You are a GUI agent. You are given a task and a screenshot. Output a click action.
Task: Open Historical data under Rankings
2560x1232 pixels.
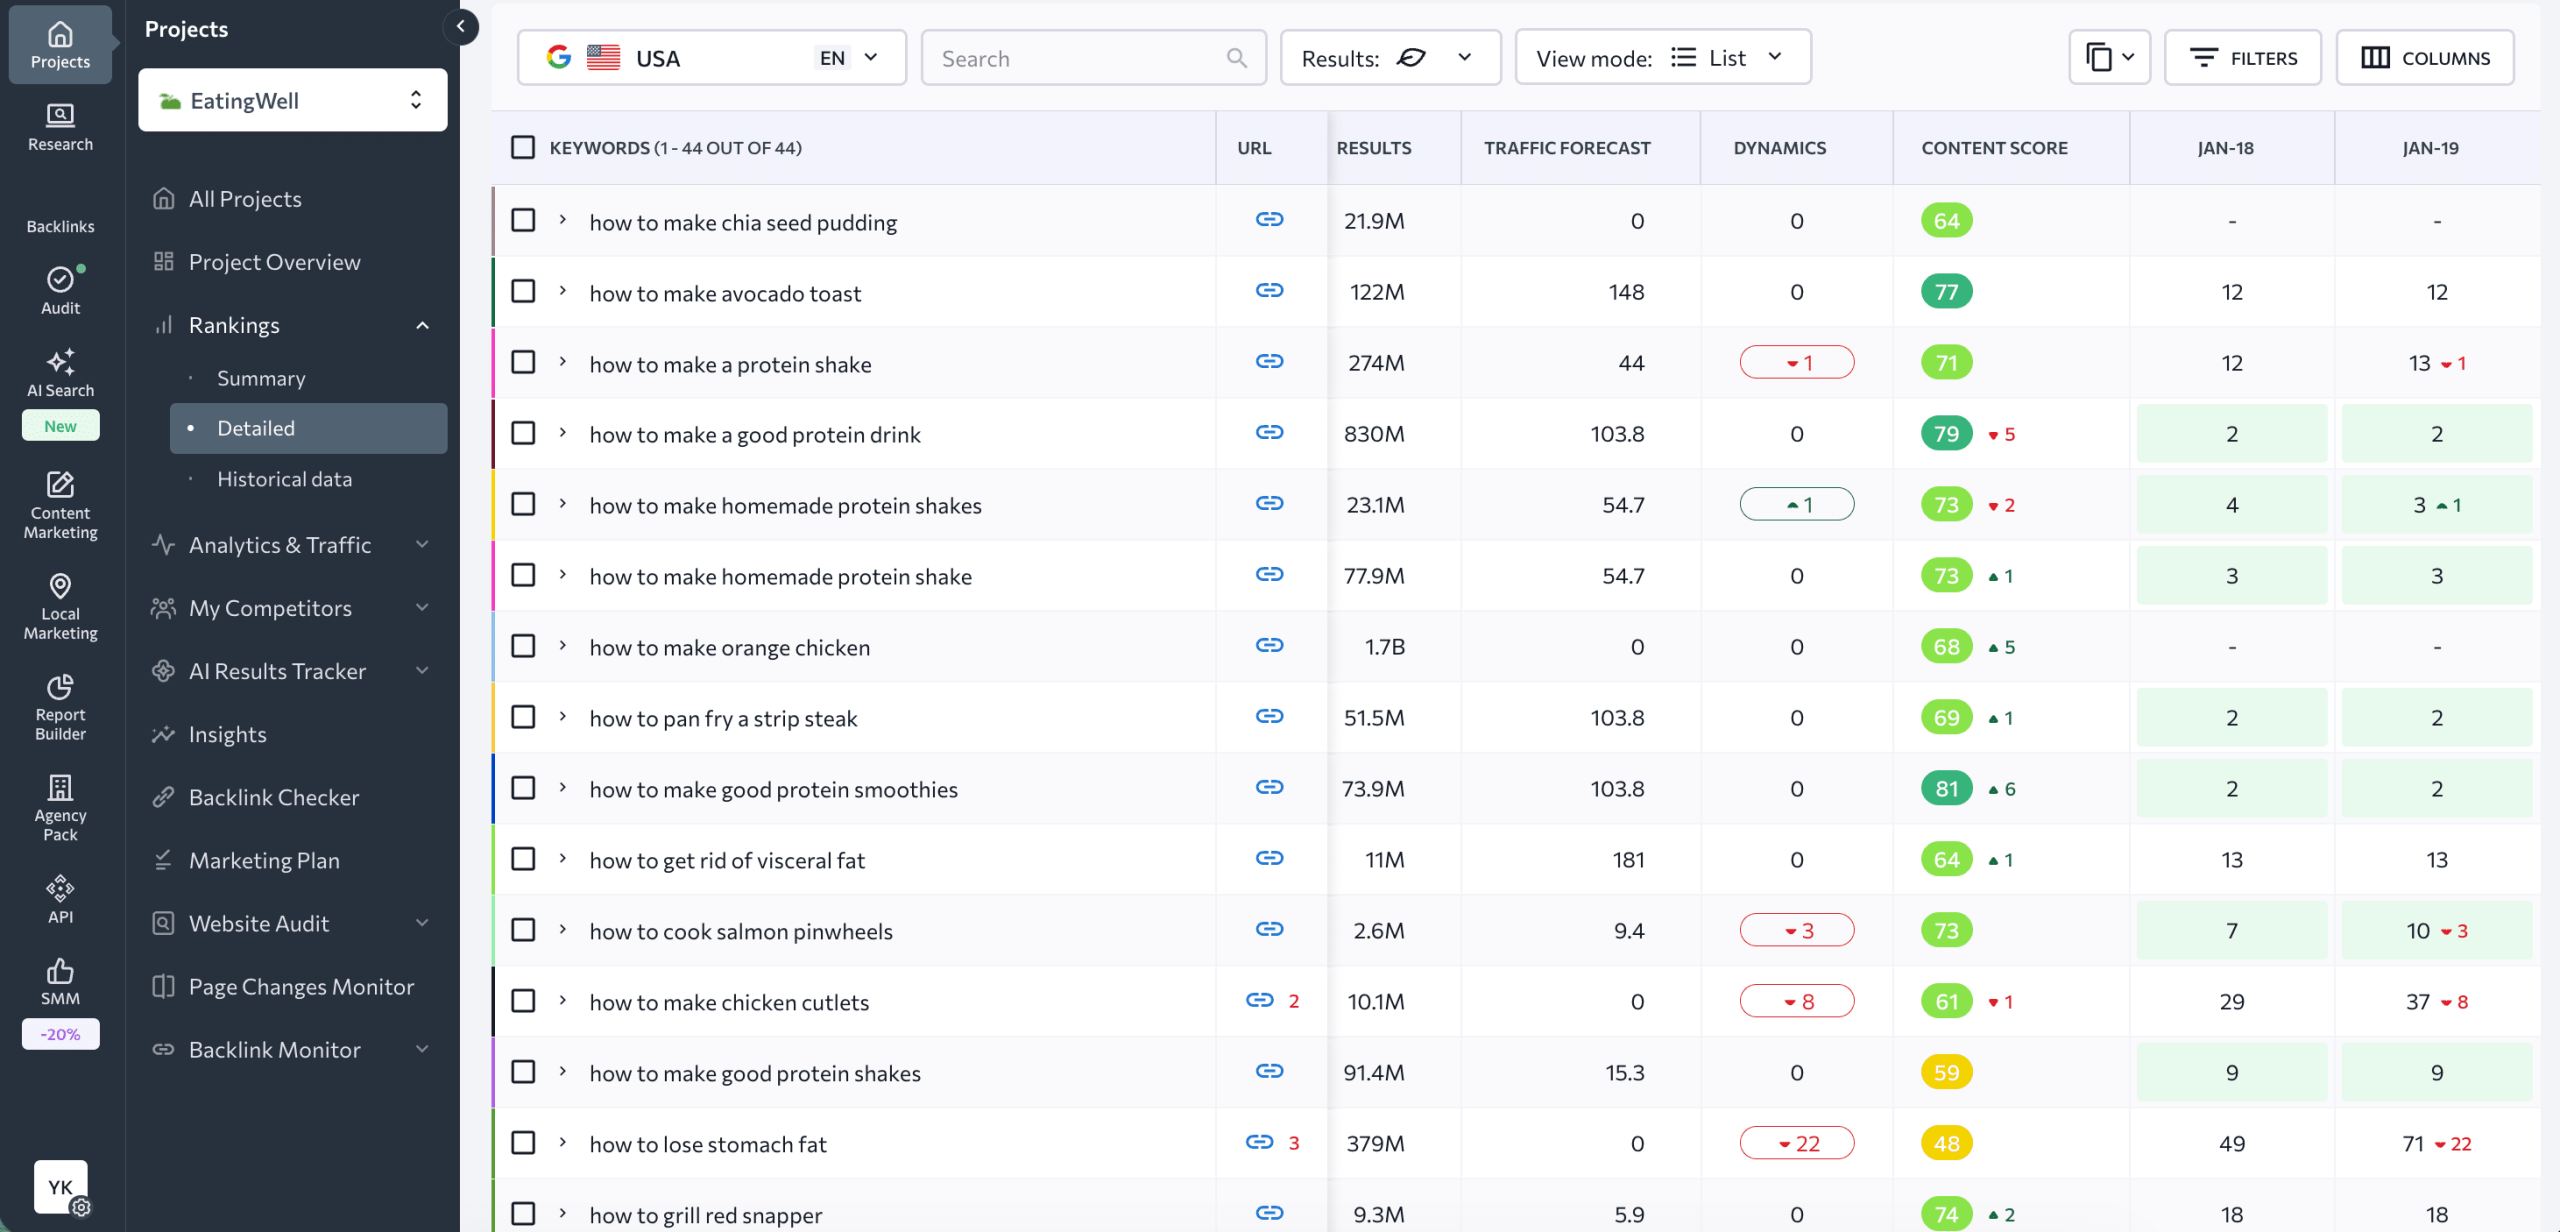[284, 479]
